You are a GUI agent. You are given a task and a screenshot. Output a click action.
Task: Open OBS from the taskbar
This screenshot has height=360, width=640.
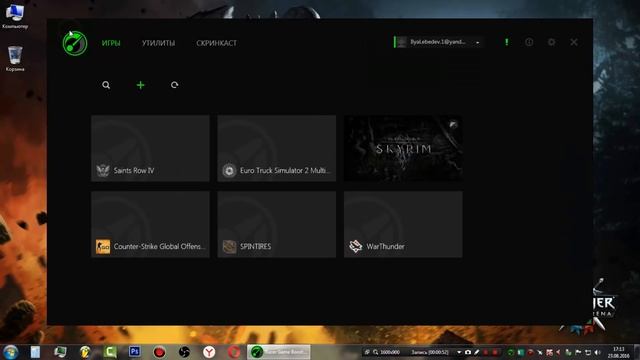coord(184,352)
